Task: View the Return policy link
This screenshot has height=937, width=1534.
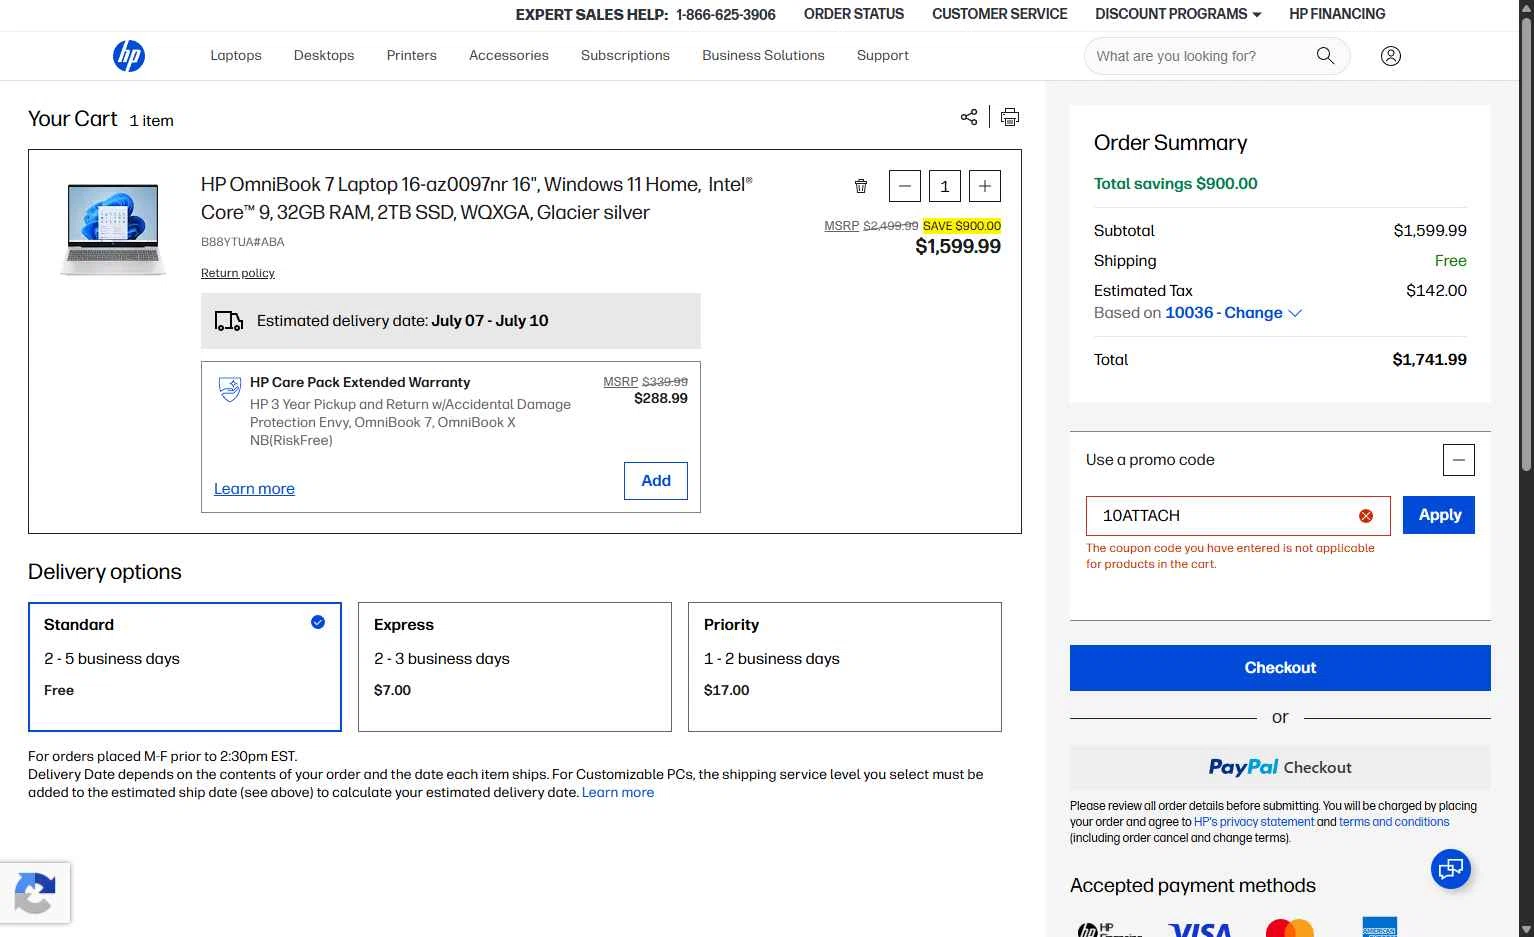Action: (238, 273)
